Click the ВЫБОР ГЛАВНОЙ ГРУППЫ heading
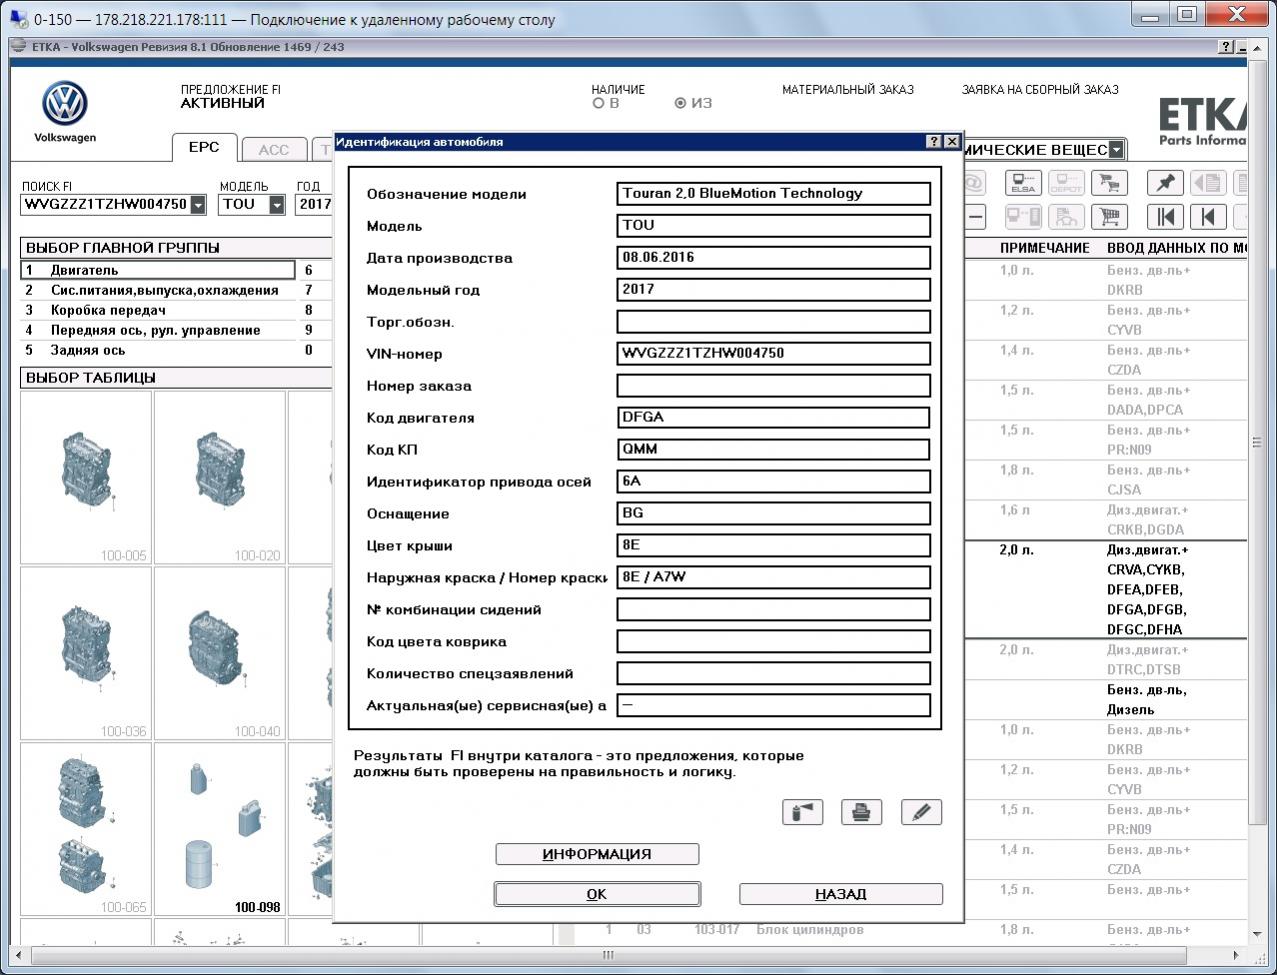 pyautogui.click(x=123, y=248)
